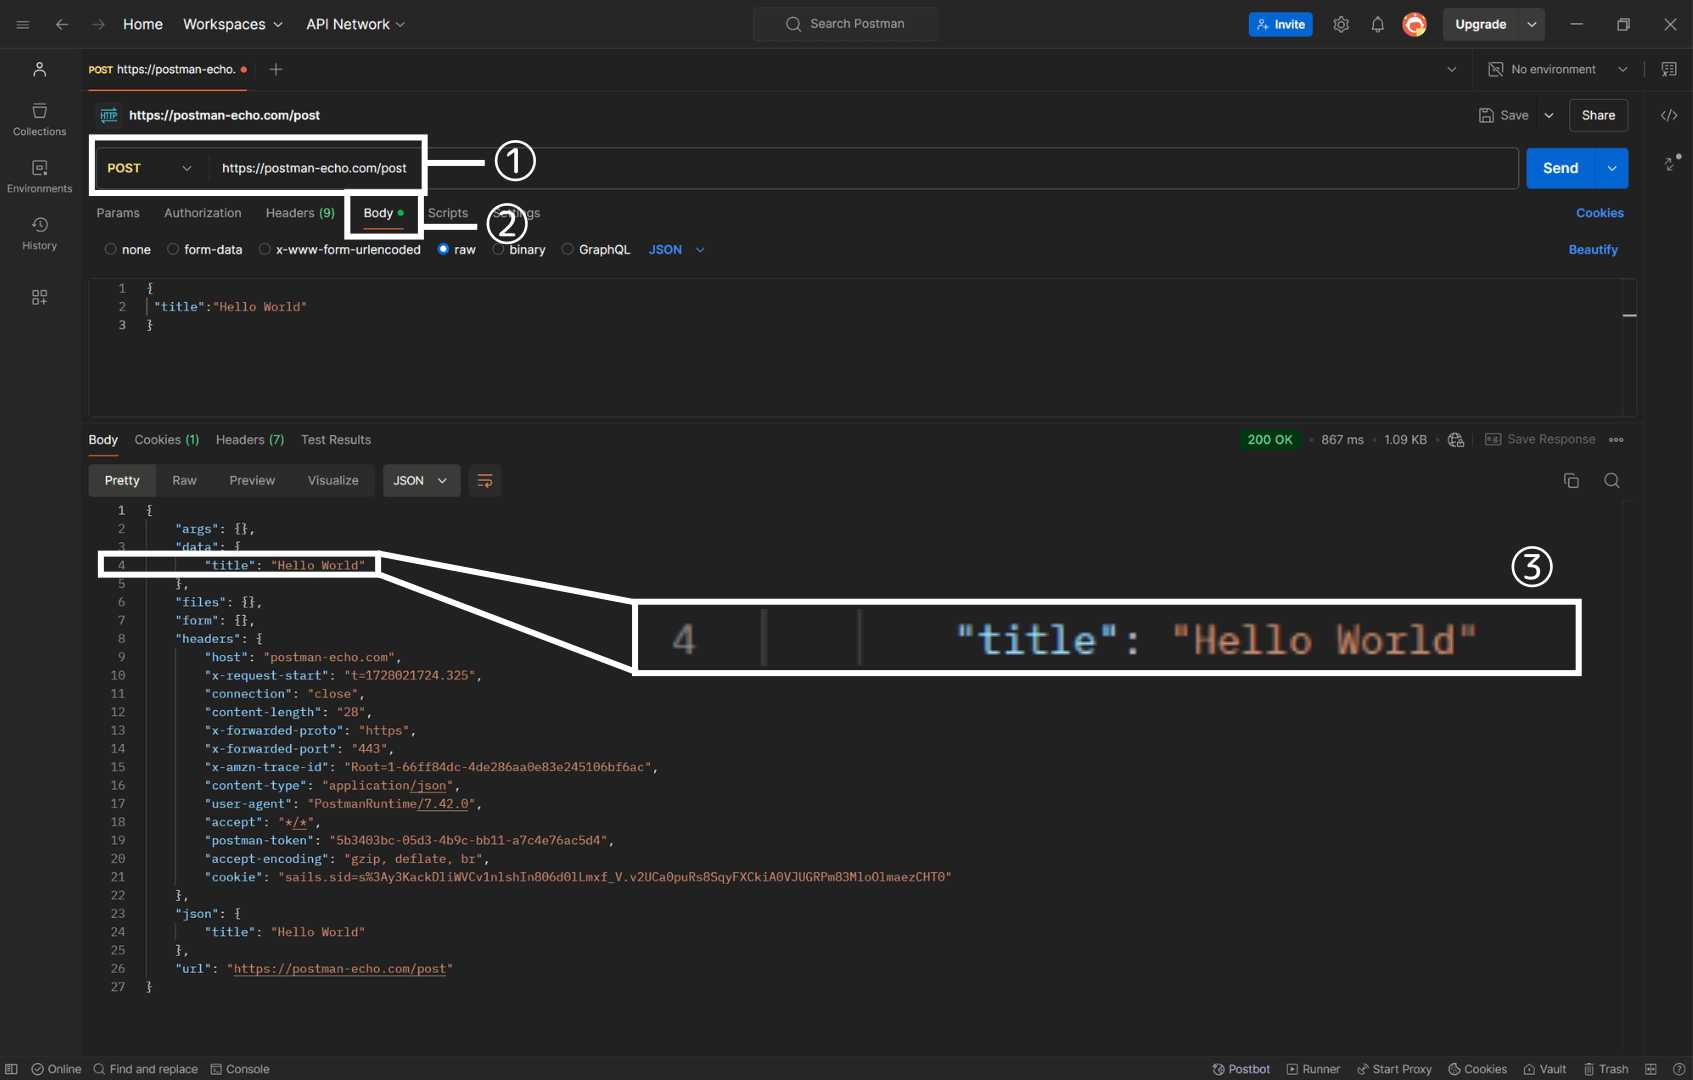Viewport: 1693px width, 1080px height.
Task: Click Start Proxy in the status bar
Action: pos(1394,1069)
